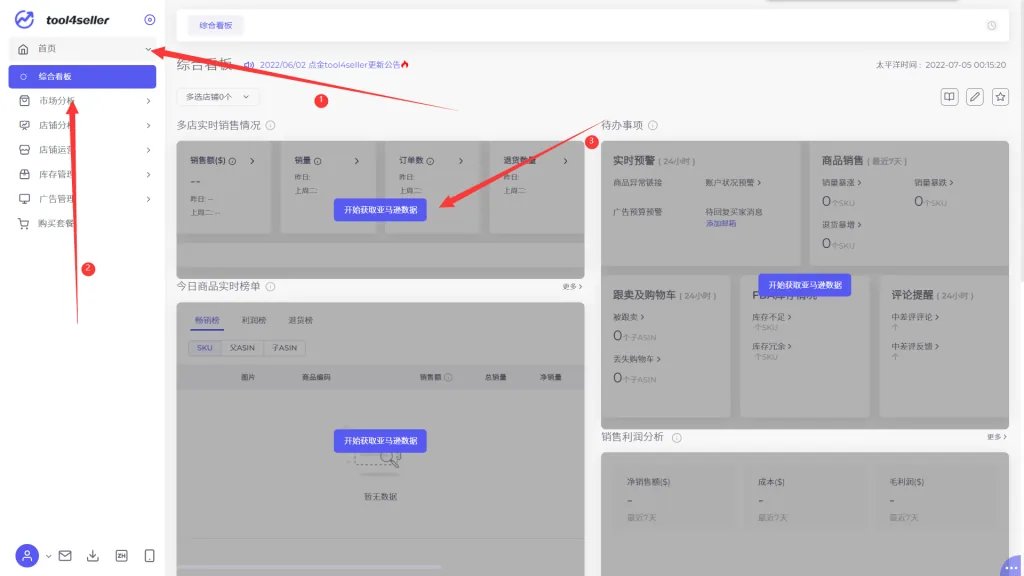This screenshot has width=1024, height=576.
Task: Click the tool4seller logo
Action: (x=61, y=20)
